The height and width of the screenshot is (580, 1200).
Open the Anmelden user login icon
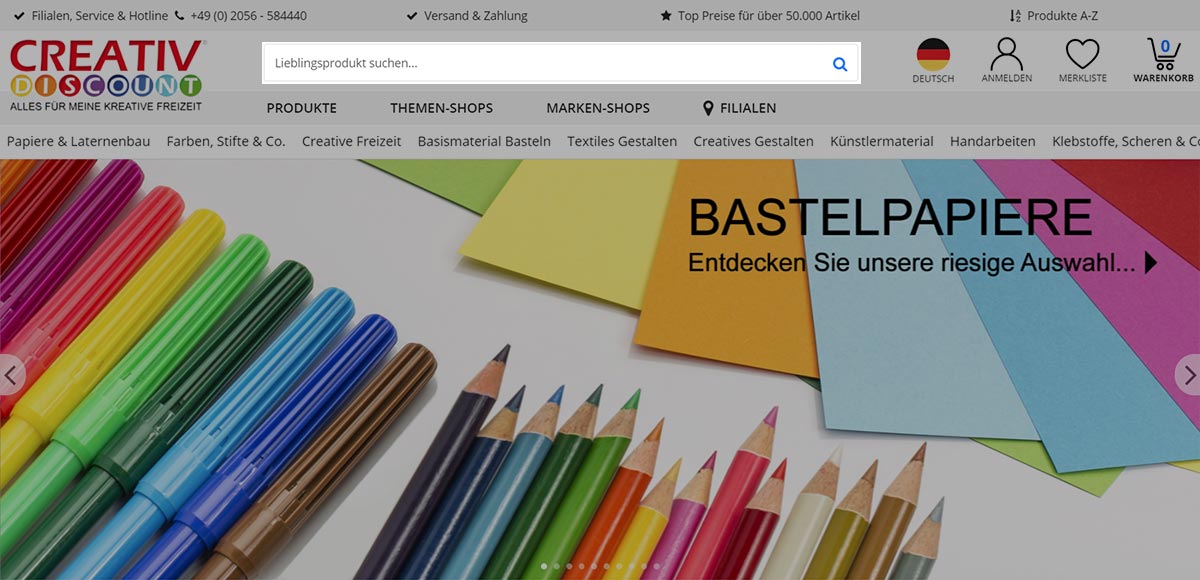1006,60
